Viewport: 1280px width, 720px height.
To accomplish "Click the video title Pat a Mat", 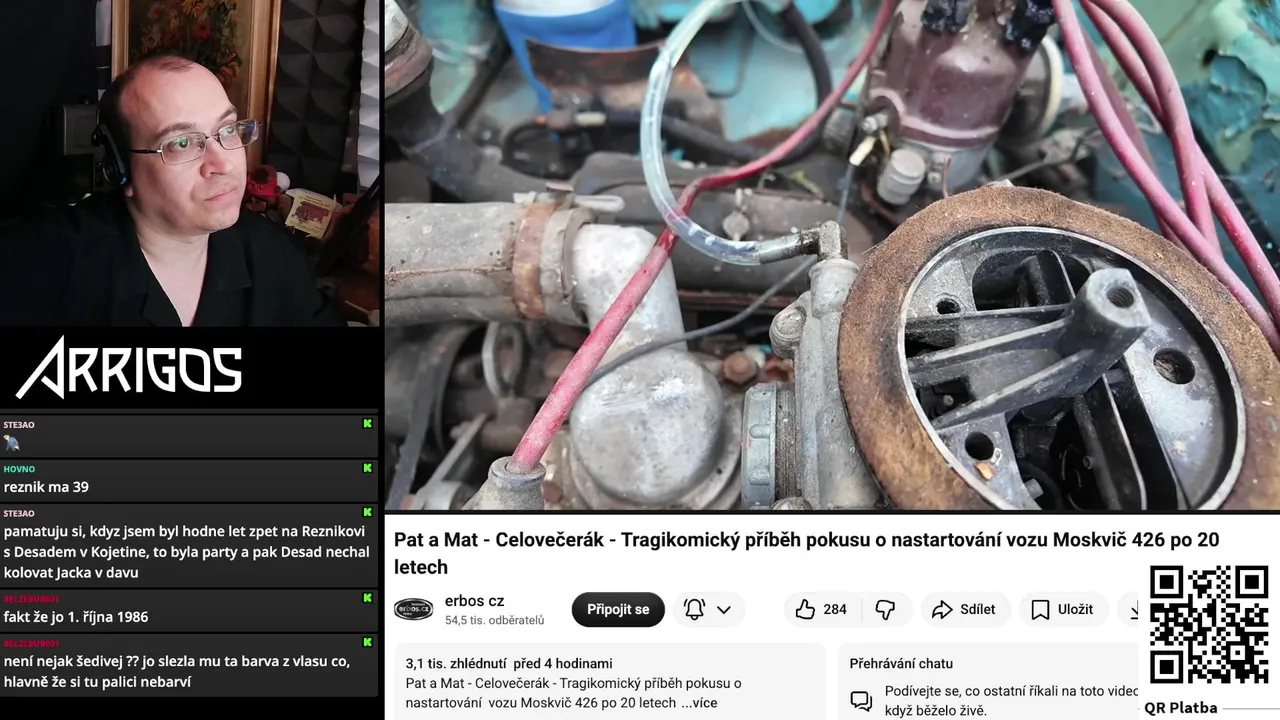I will pos(806,553).
